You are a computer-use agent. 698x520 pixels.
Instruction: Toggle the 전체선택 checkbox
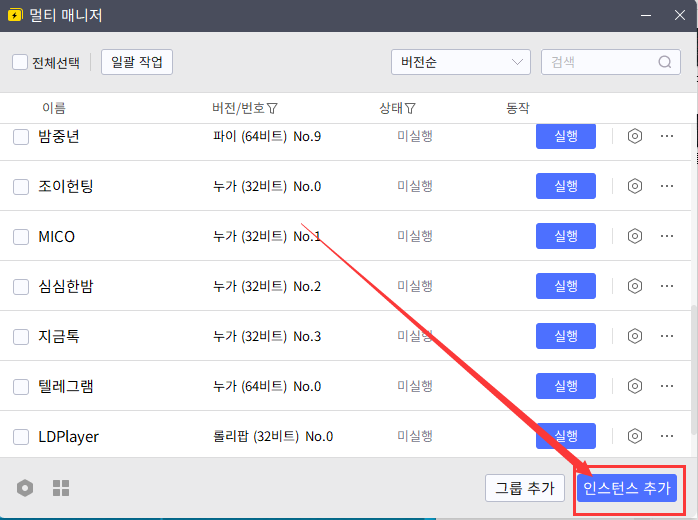[x=20, y=62]
